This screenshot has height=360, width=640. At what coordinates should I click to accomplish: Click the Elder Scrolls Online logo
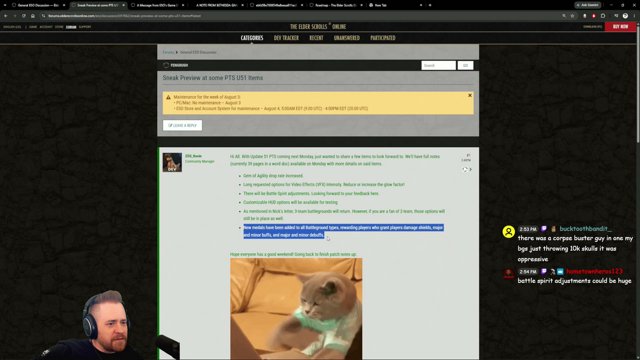(x=318, y=27)
